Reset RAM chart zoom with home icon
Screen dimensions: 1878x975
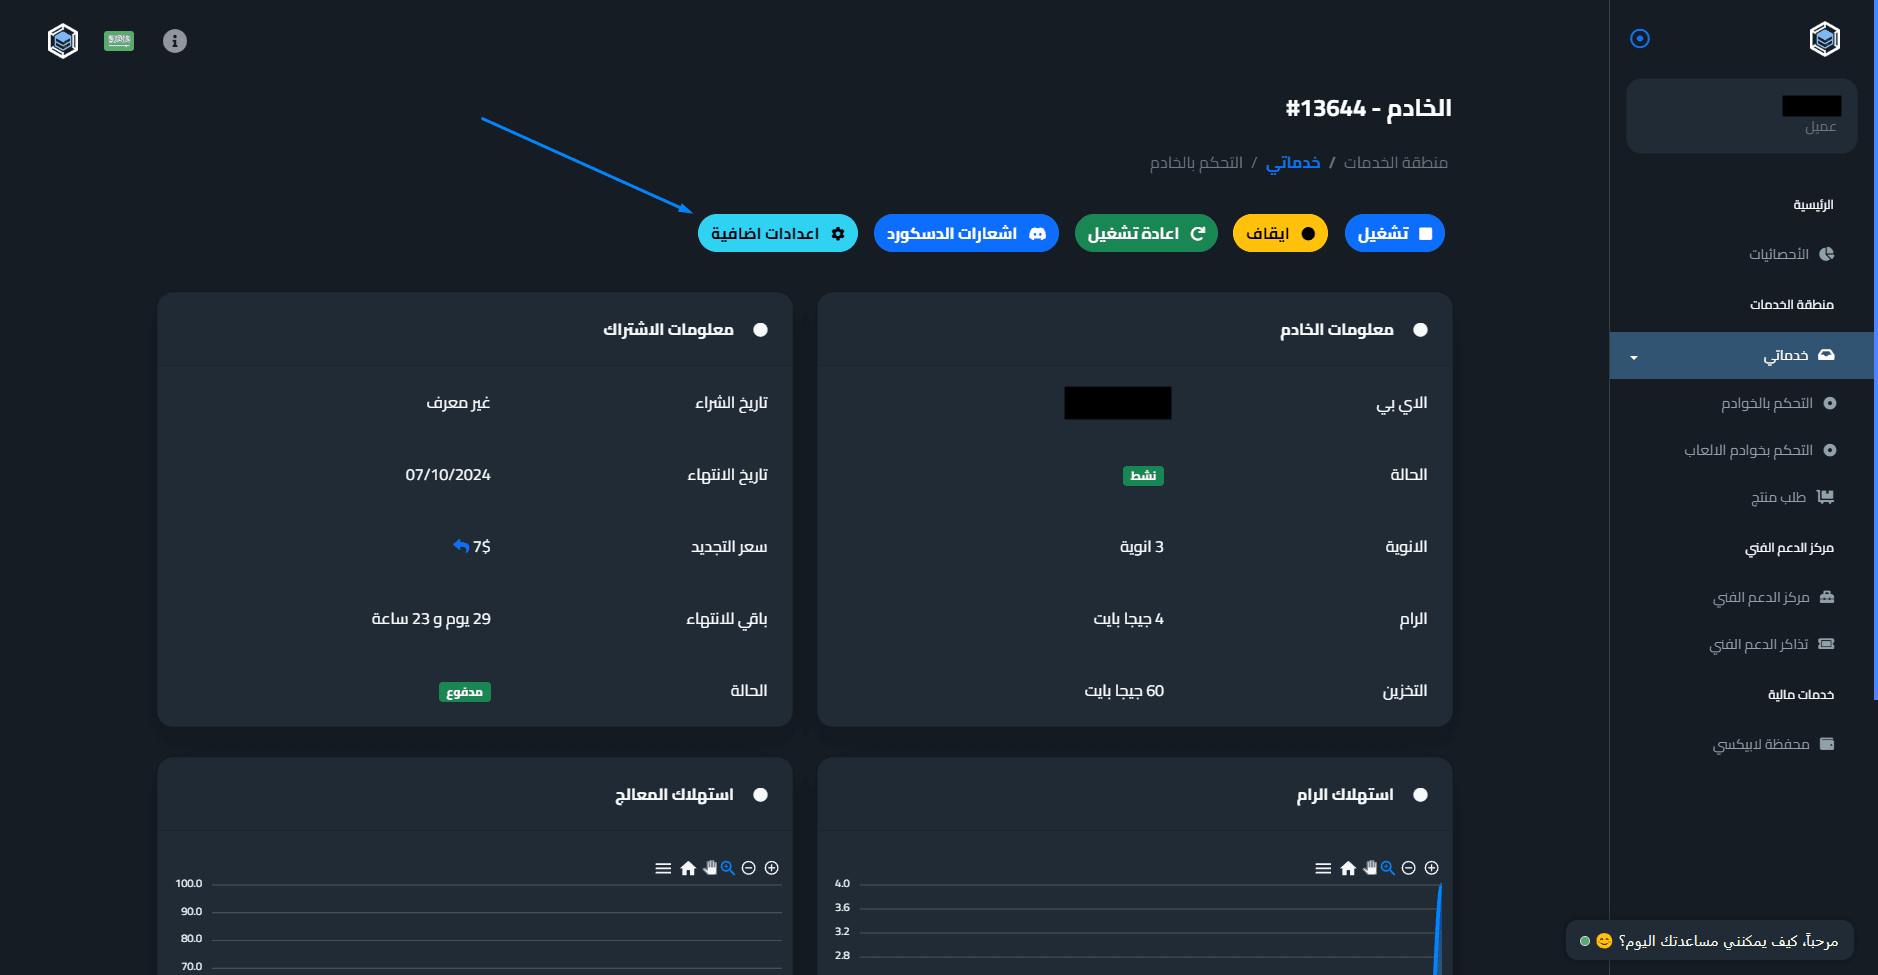pos(1348,868)
